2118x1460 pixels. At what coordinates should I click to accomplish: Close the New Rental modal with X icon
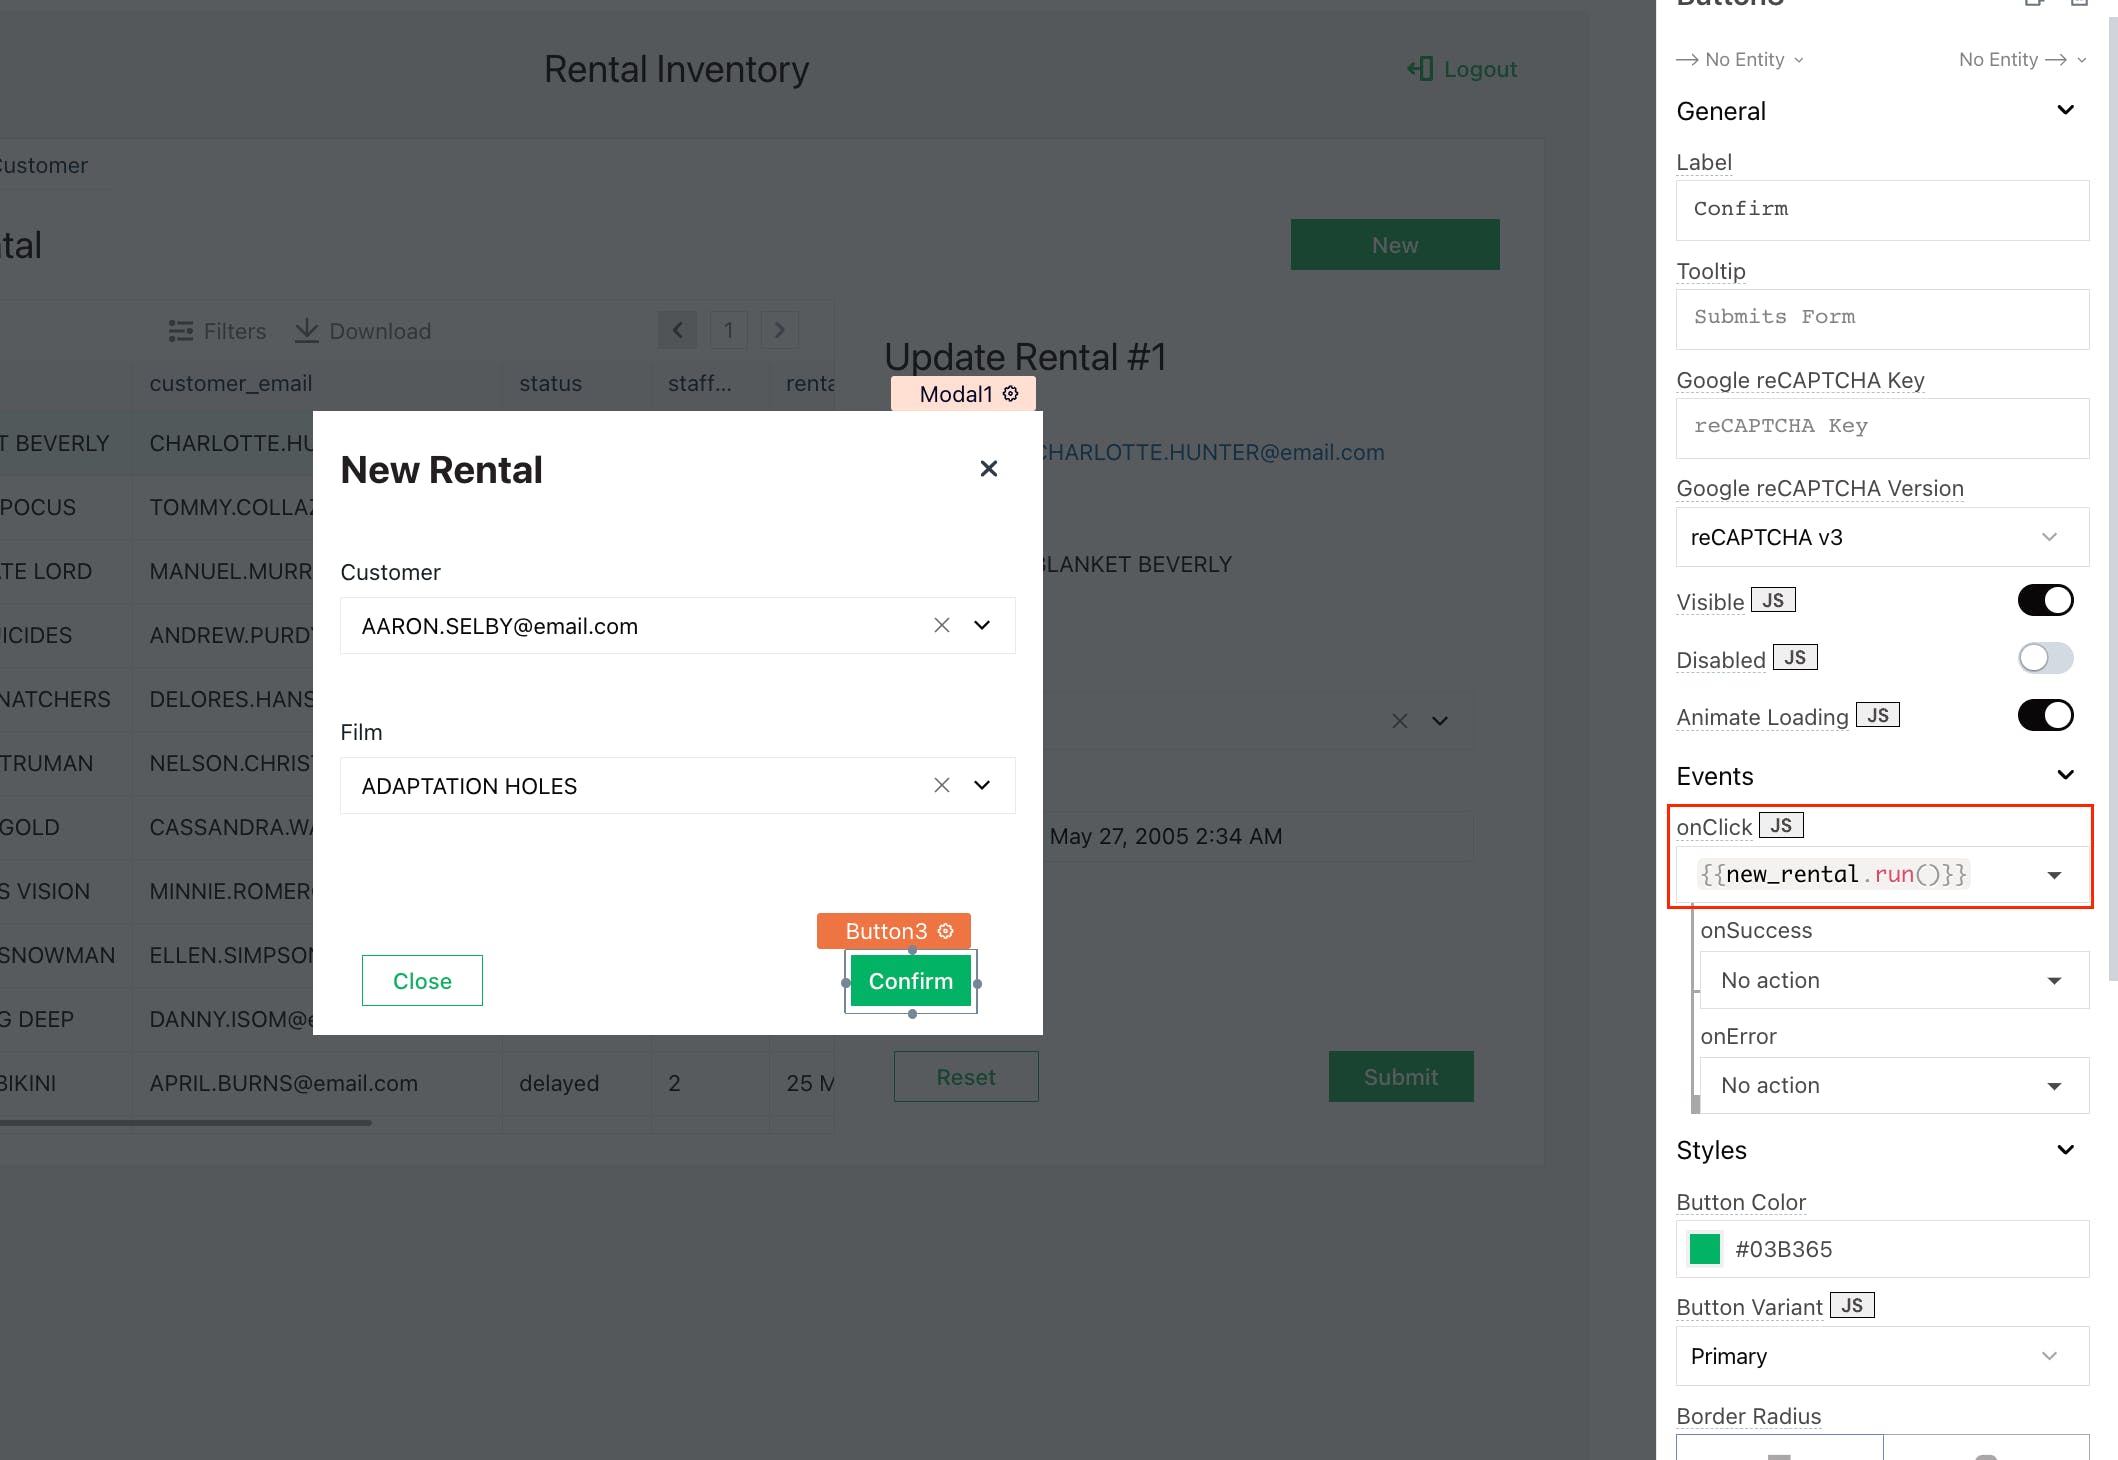tap(988, 469)
